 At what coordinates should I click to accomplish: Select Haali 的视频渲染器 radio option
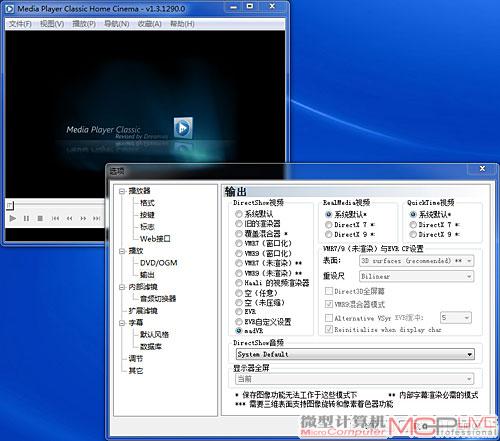pyautogui.click(x=239, y=283)
